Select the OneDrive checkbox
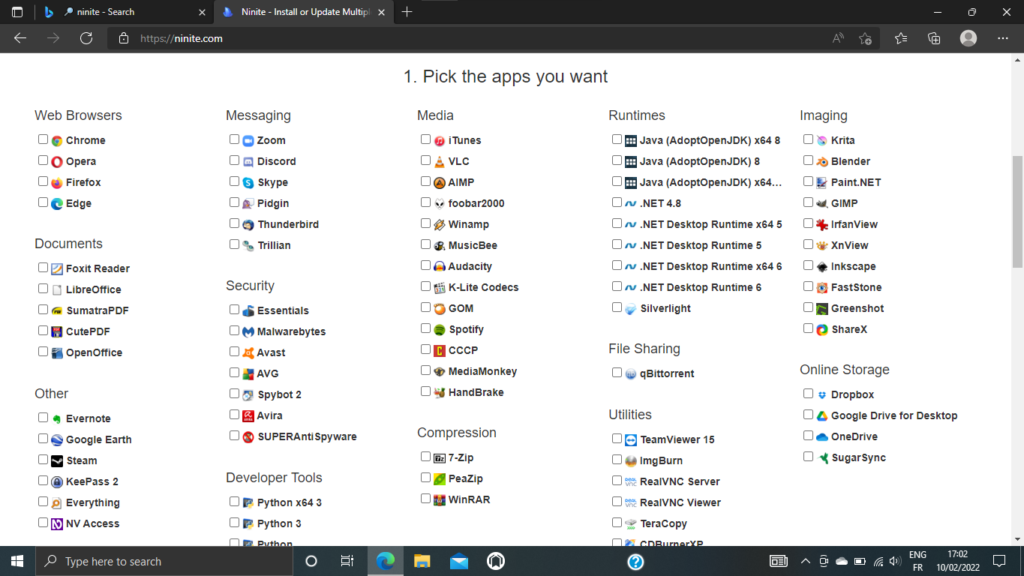 point(808,436)
